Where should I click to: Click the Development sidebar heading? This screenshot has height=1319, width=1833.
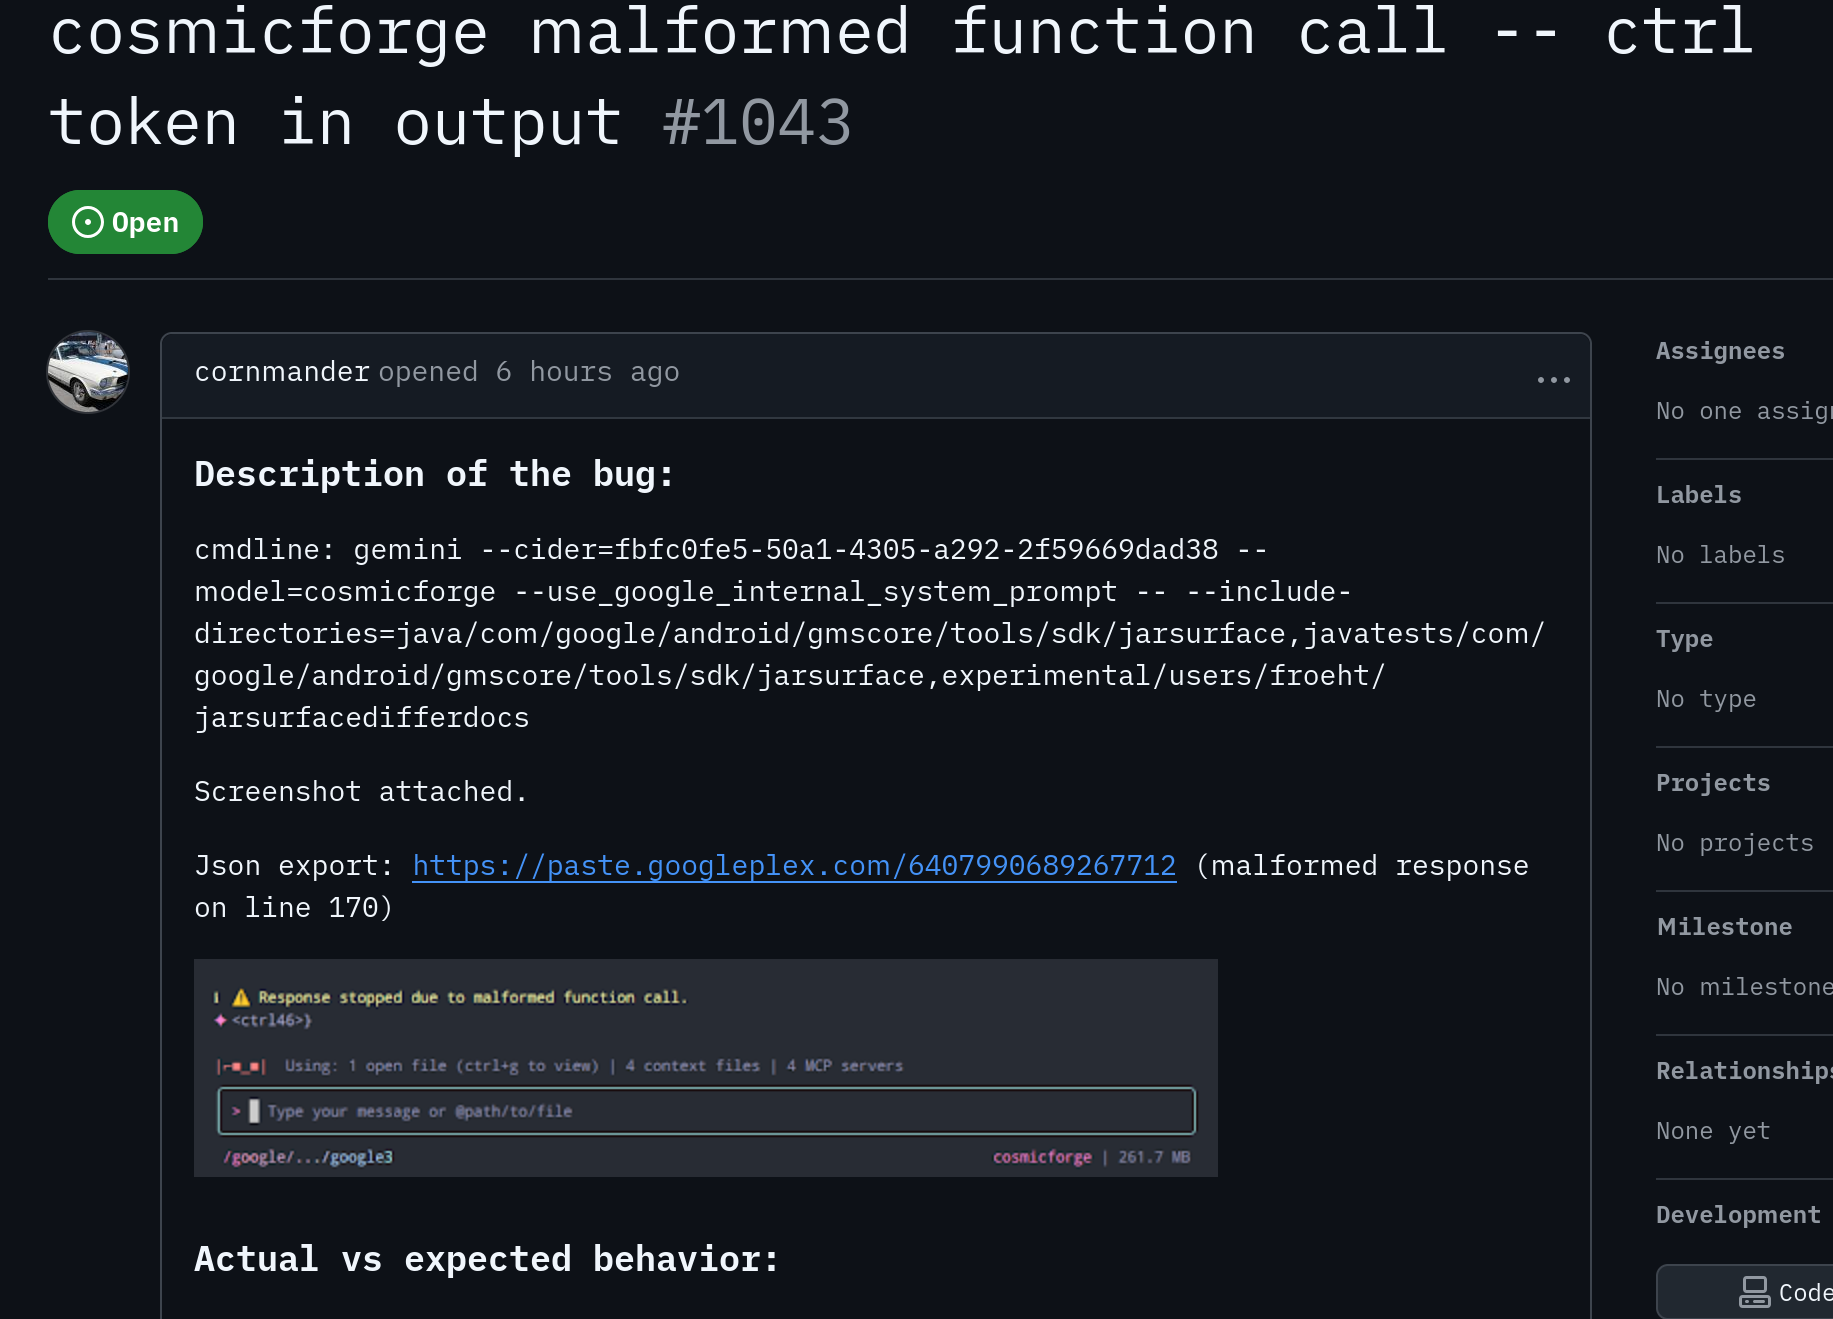click(1738, 1215)
